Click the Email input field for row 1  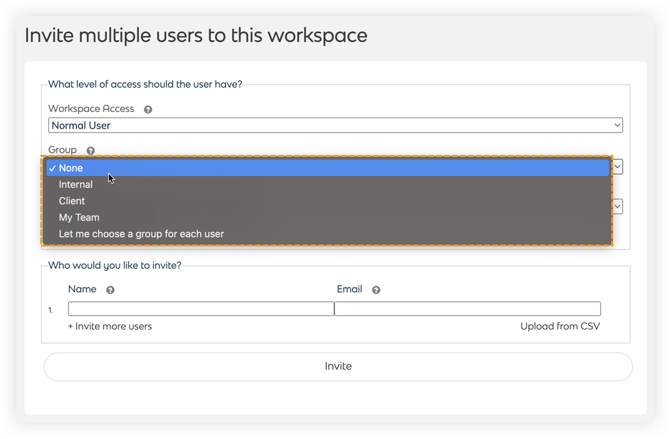click(467, 309)
